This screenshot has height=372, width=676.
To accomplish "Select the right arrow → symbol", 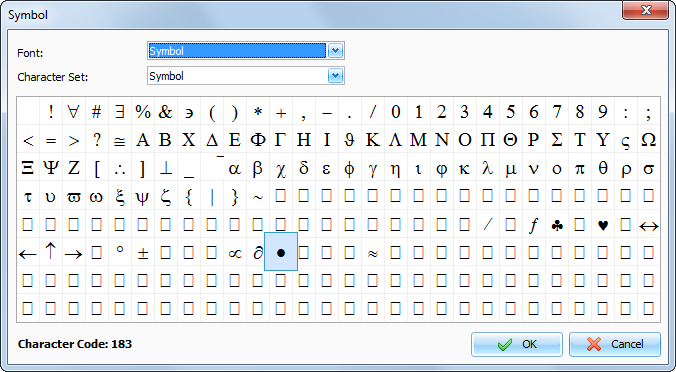I will click(x=74, y=253).
